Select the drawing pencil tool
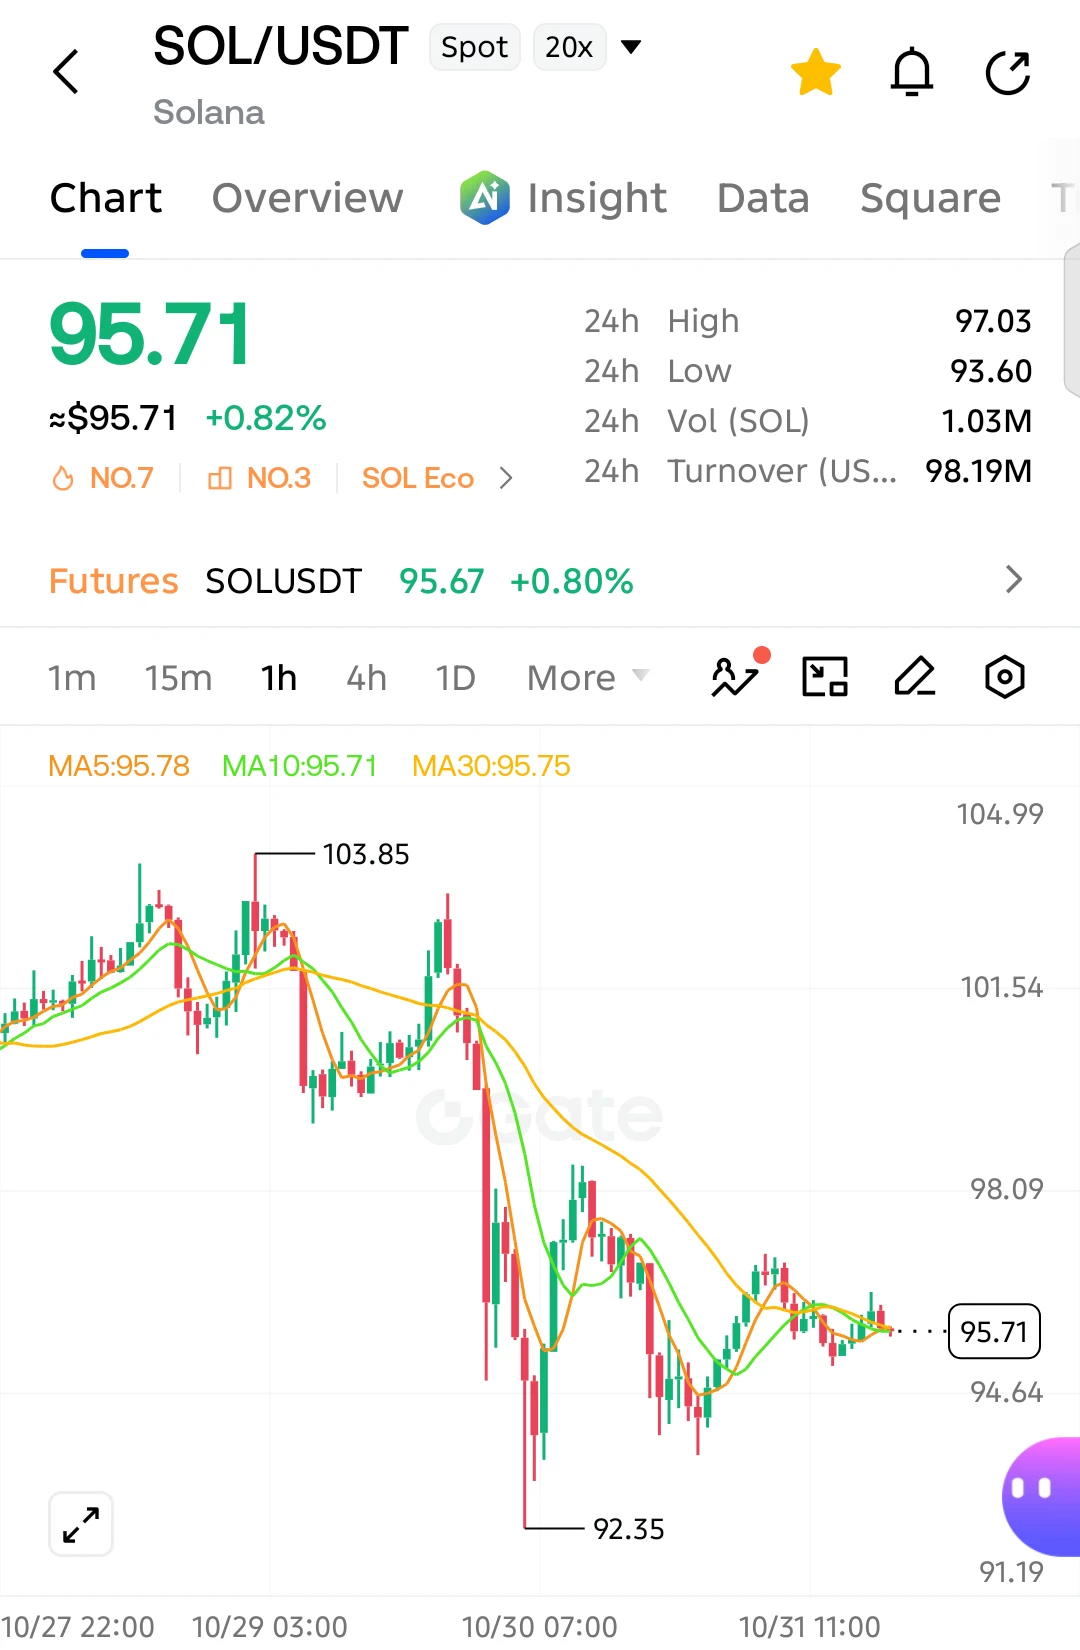This screenshot has height=1650, width=1080. tap(915, 677)
